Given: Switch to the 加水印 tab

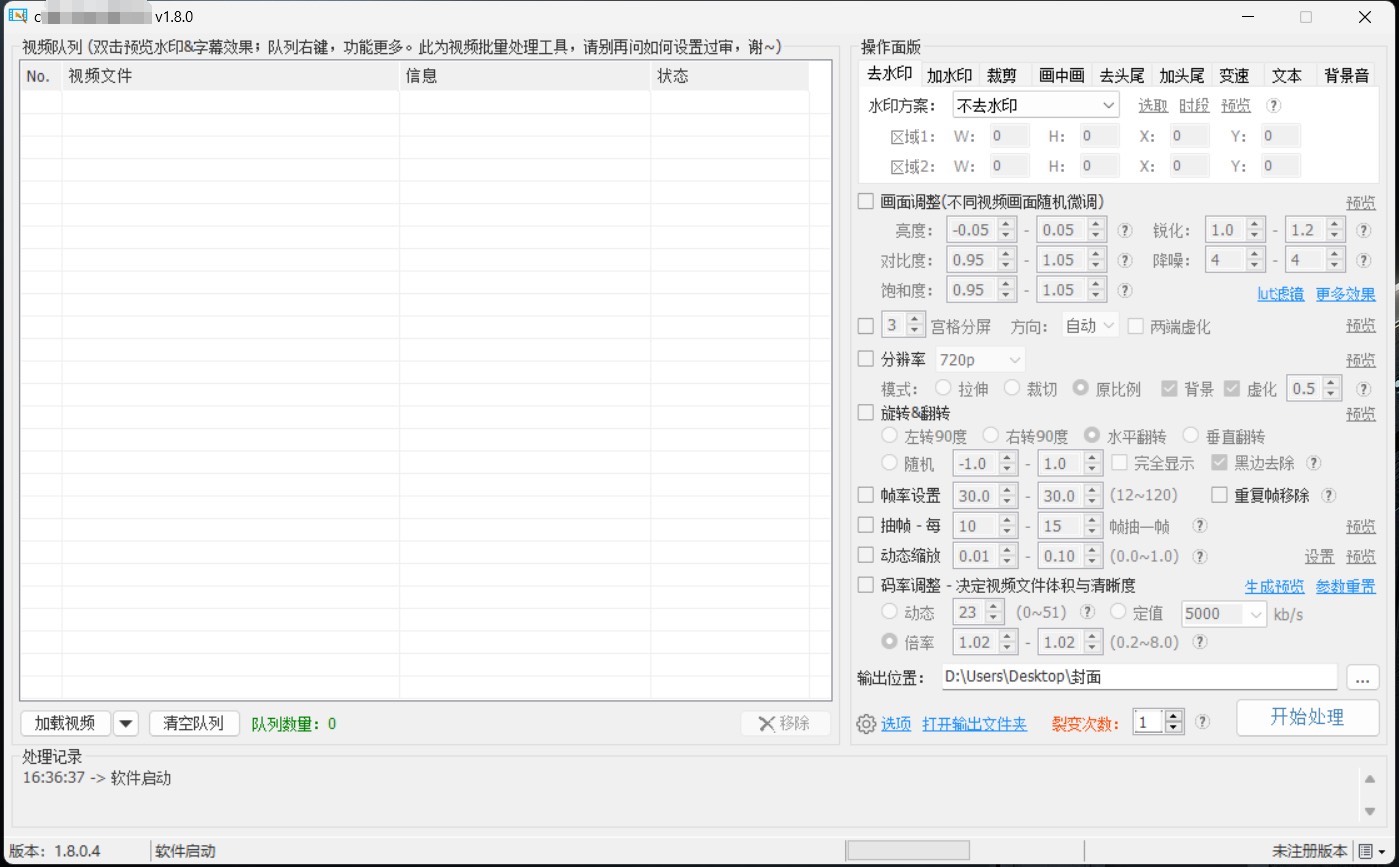Looking at the screenshot, I should (948, 75).
